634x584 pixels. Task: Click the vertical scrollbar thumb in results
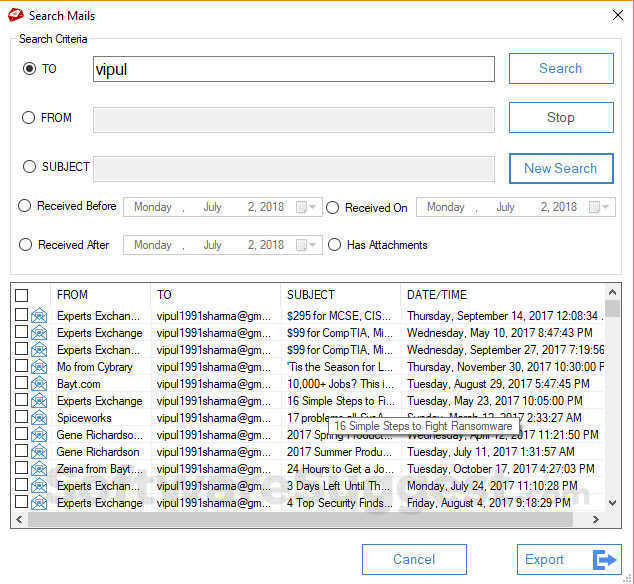(613, 308)
